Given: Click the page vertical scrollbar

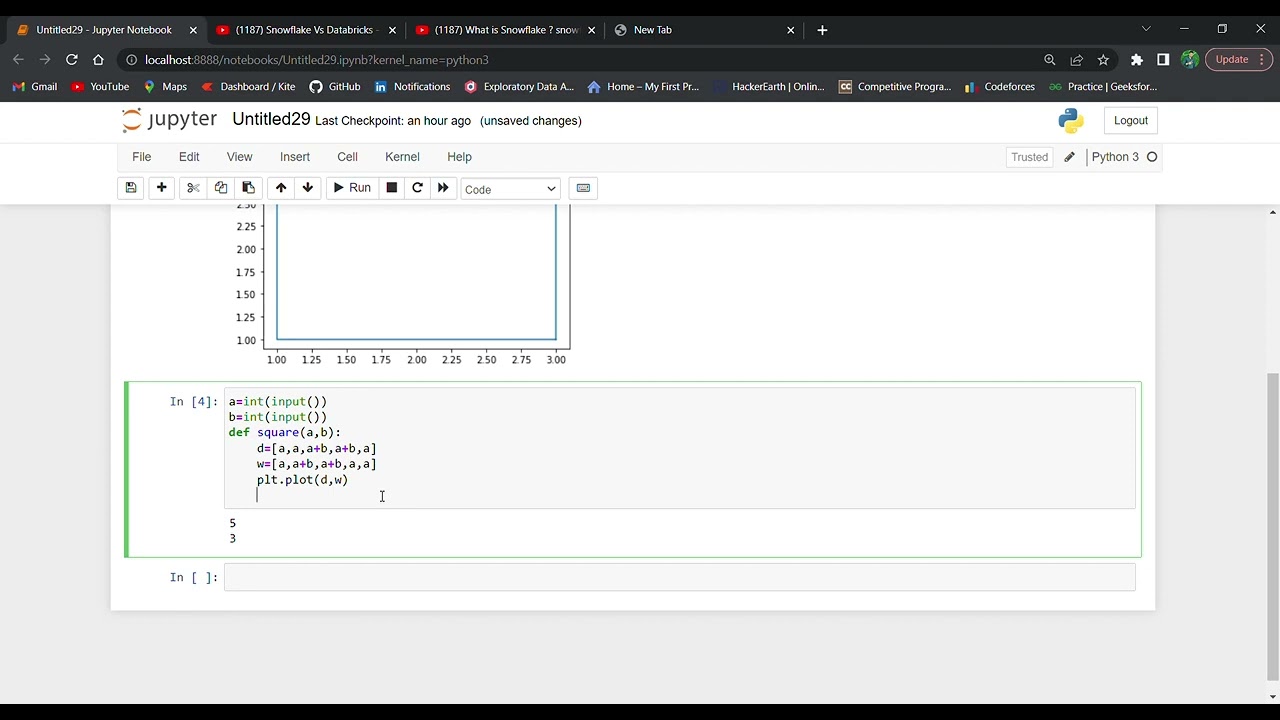Looking at the screenshot, I should [1273, 525].
